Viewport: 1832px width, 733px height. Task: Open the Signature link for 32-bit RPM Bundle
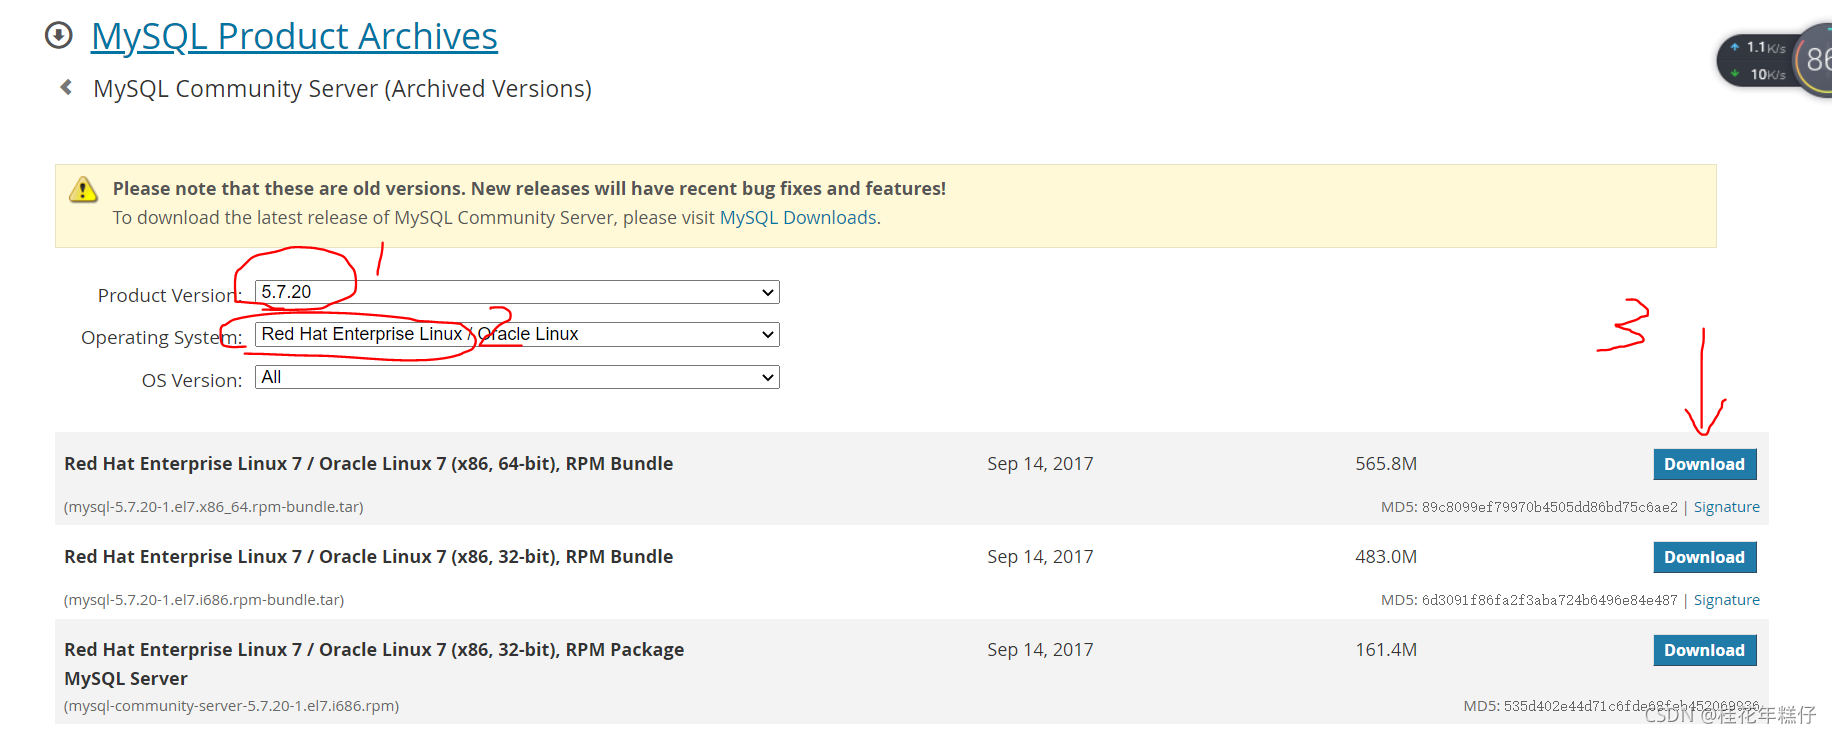point(1726,600)
